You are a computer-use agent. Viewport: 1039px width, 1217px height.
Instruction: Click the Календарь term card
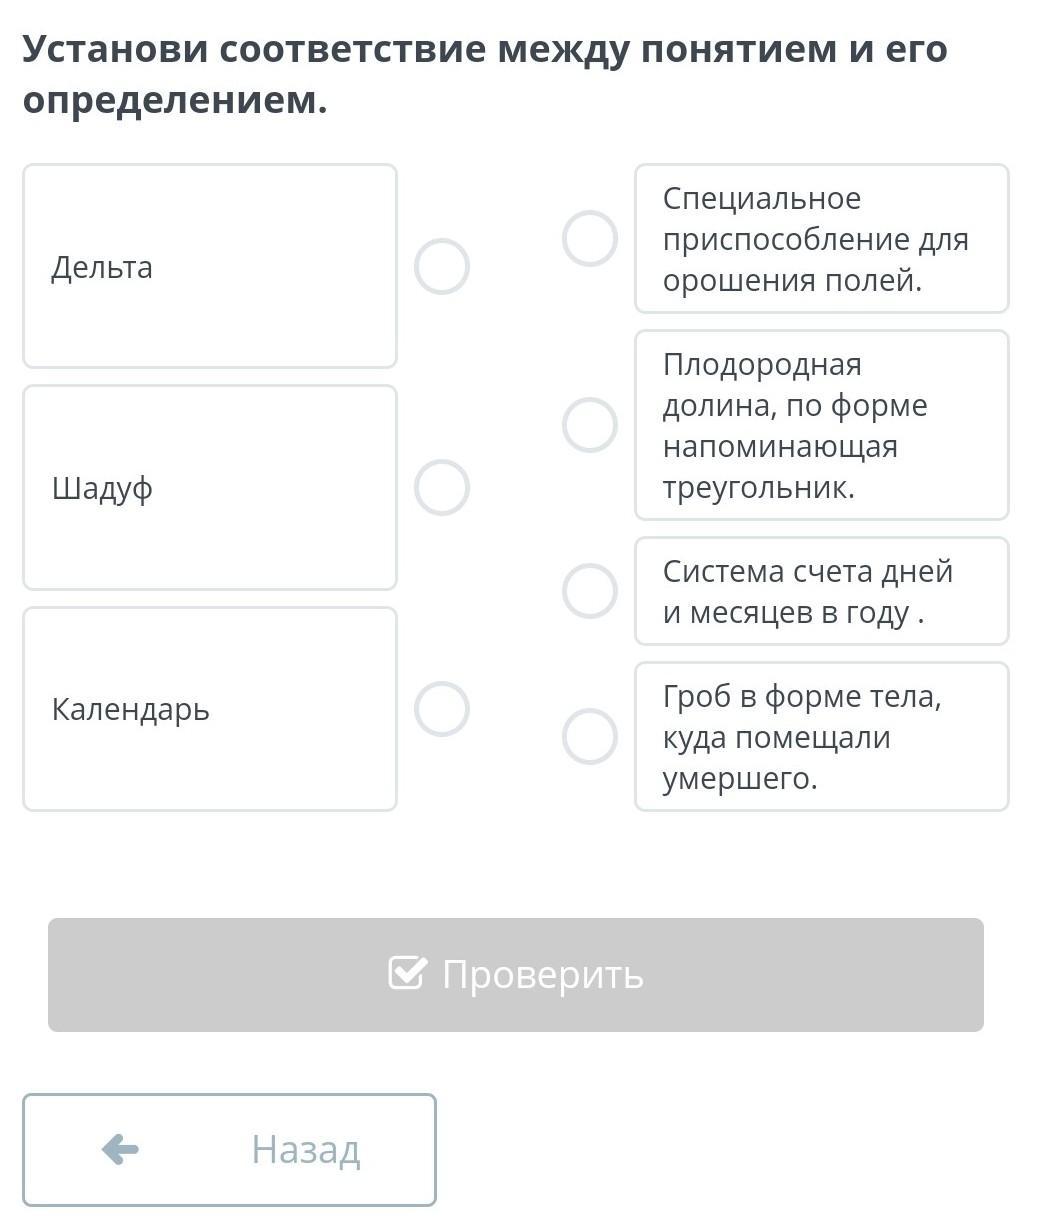210,709
